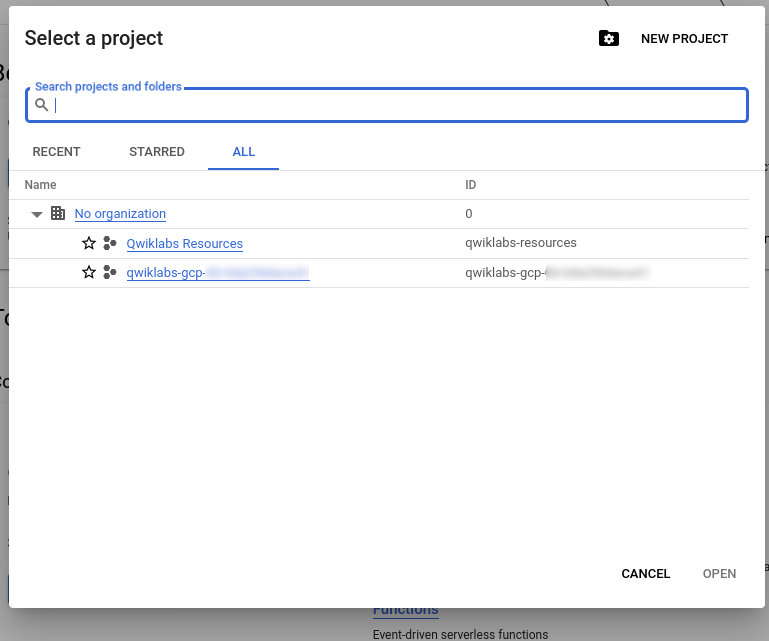Click the CANCEL button
Screen dimensions: 769x641
coord(645,574)
